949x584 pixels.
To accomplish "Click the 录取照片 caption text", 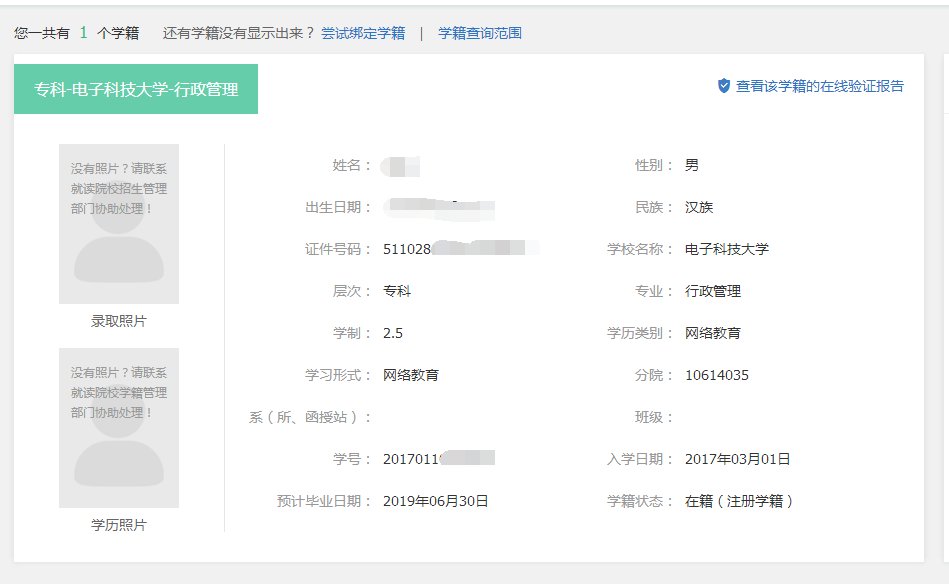I will pyautogui.click(x=119, y=321).
